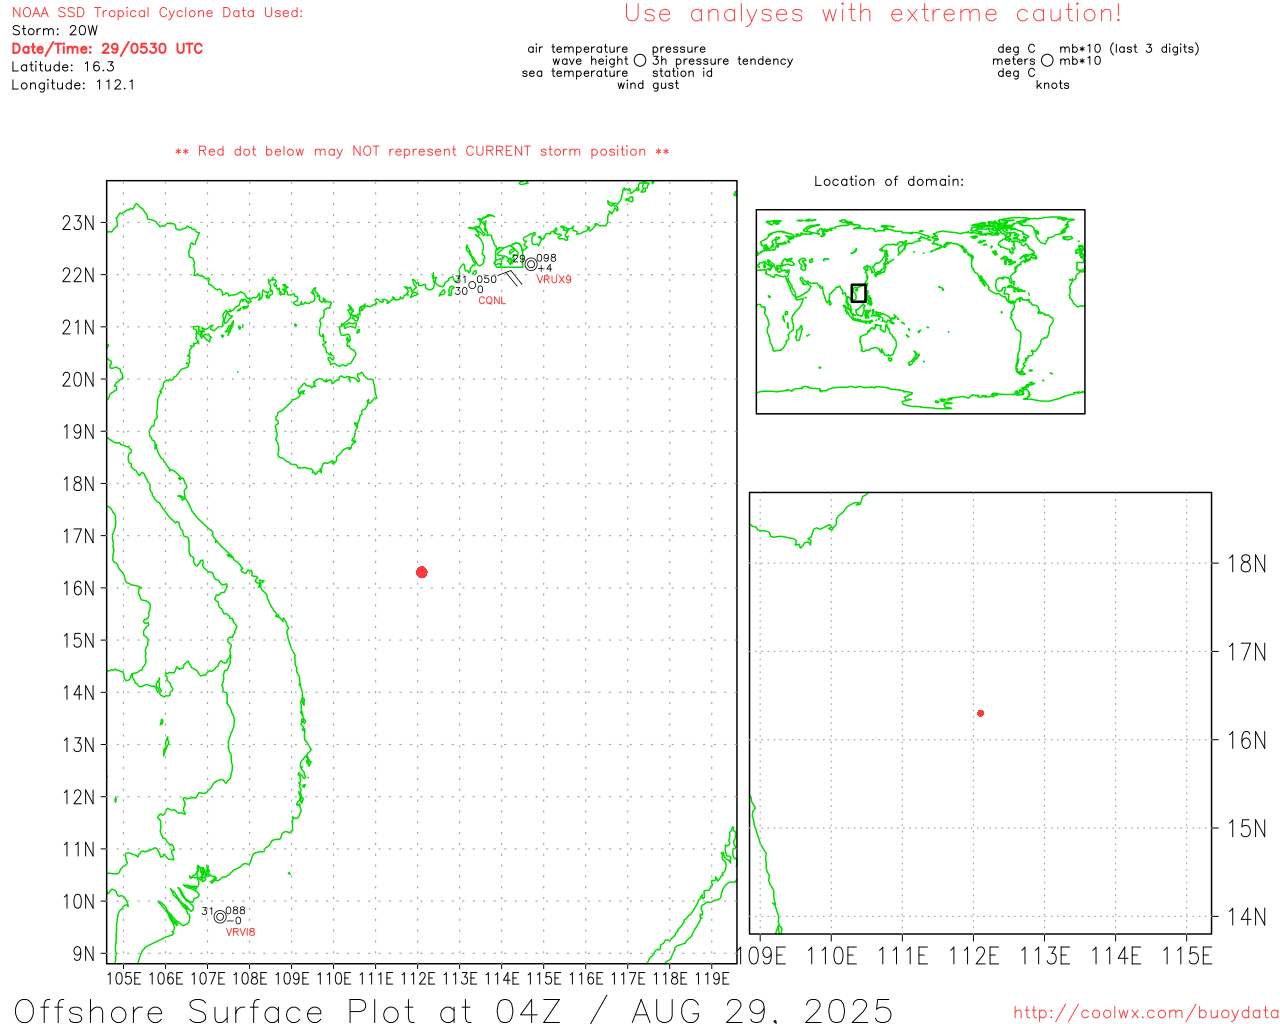Click the 110E label on zoomed map axis
The height and width of the screenshot is (1024, 1280).
tap(832, 957)
